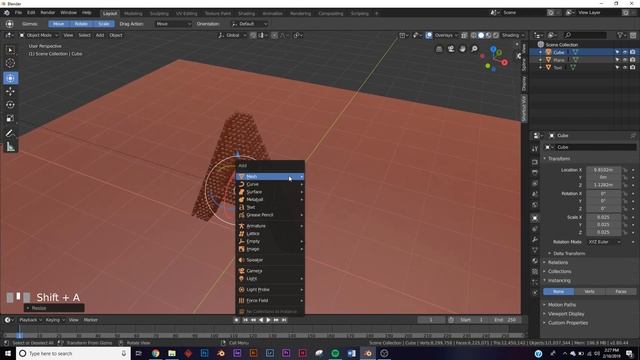The height and width of the screenshot is (360, 640).
Task: Choose Text in the Add menu
Action: click(x=270, y=207)
